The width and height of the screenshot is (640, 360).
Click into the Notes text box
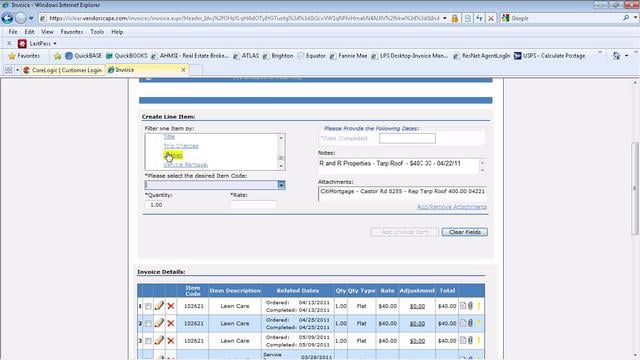pos(398,166)
